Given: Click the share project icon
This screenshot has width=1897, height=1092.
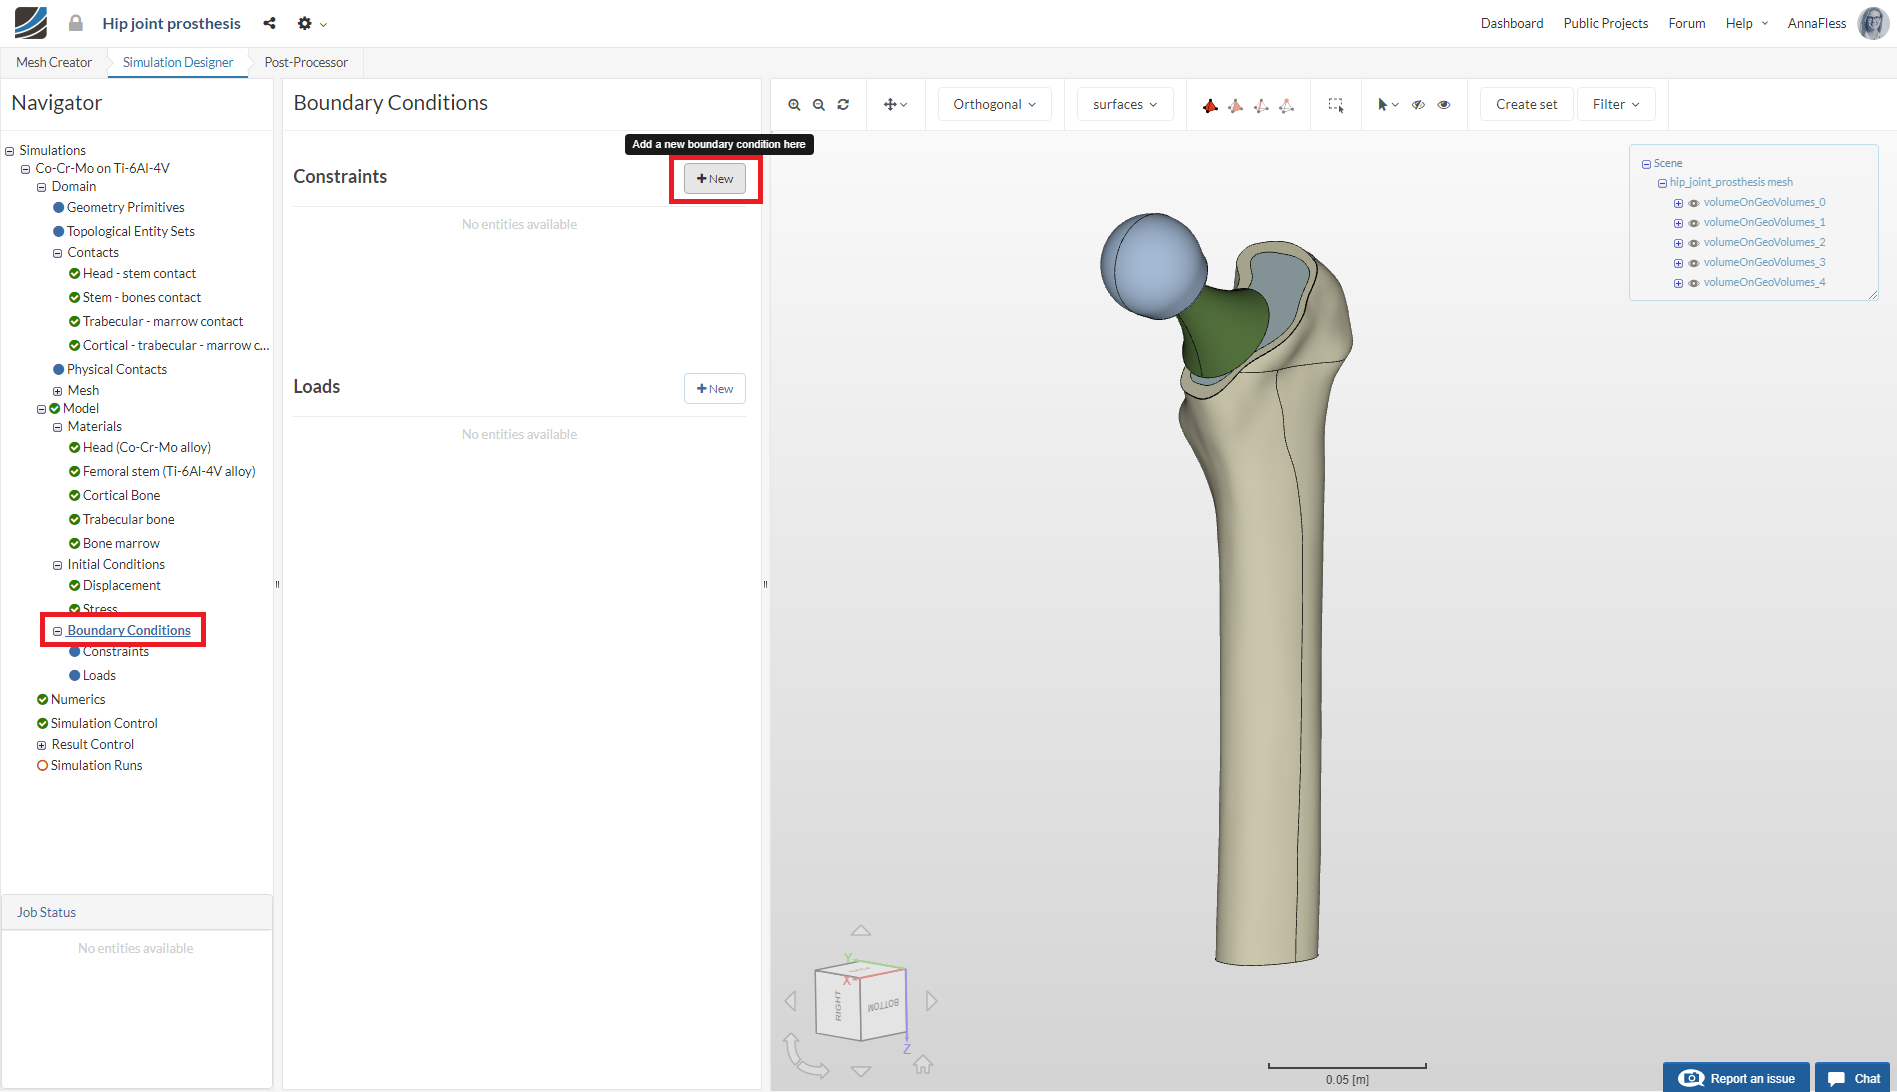Looking at the screenshot, I should coord(269,23).
